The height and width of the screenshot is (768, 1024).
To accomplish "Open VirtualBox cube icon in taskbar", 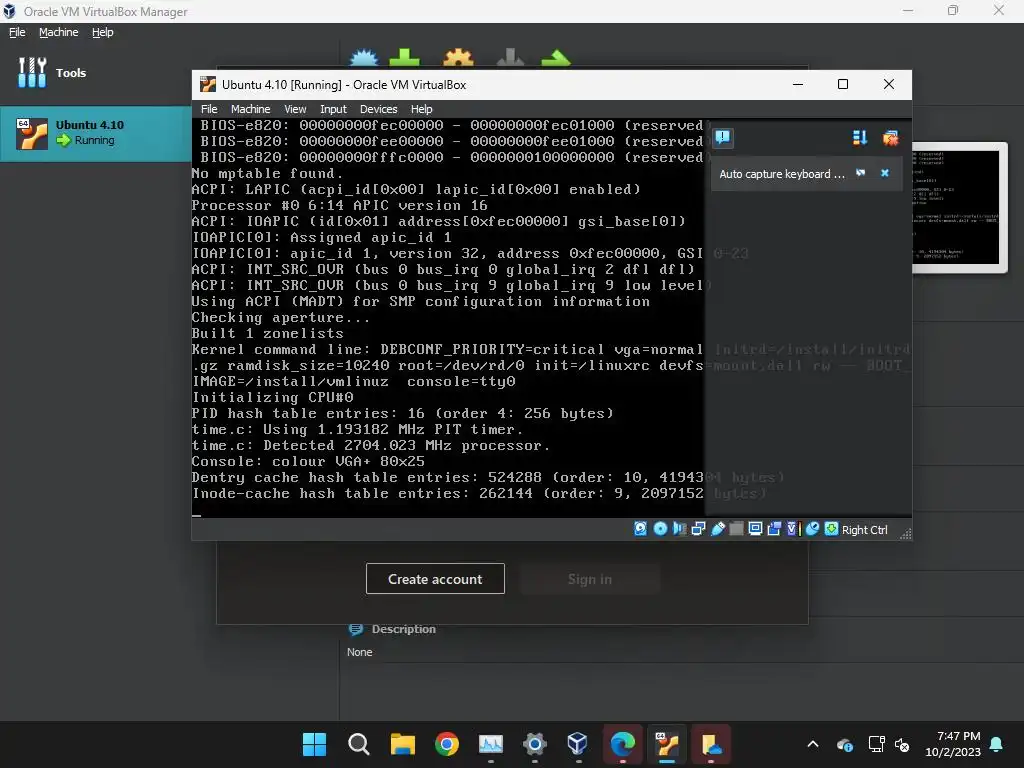I will coord(578,744).
